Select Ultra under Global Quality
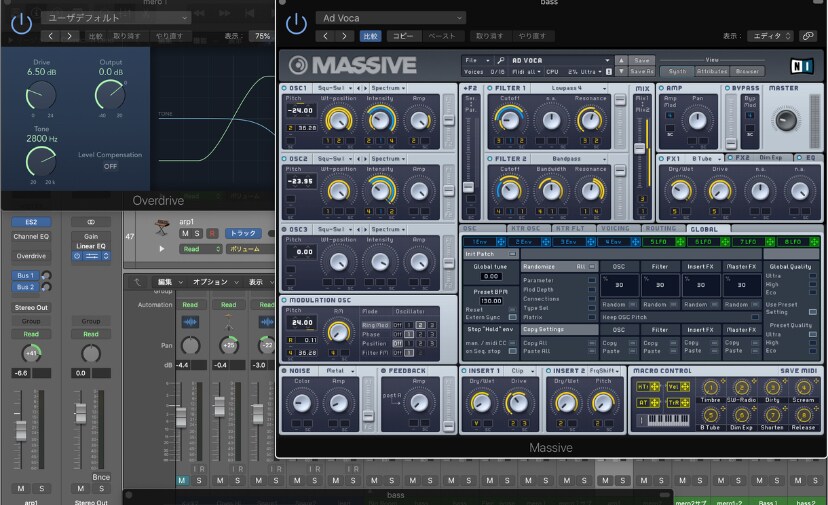The width and height of the screenshot is (828, 505). pyautogui.click(x=812, y=276)
